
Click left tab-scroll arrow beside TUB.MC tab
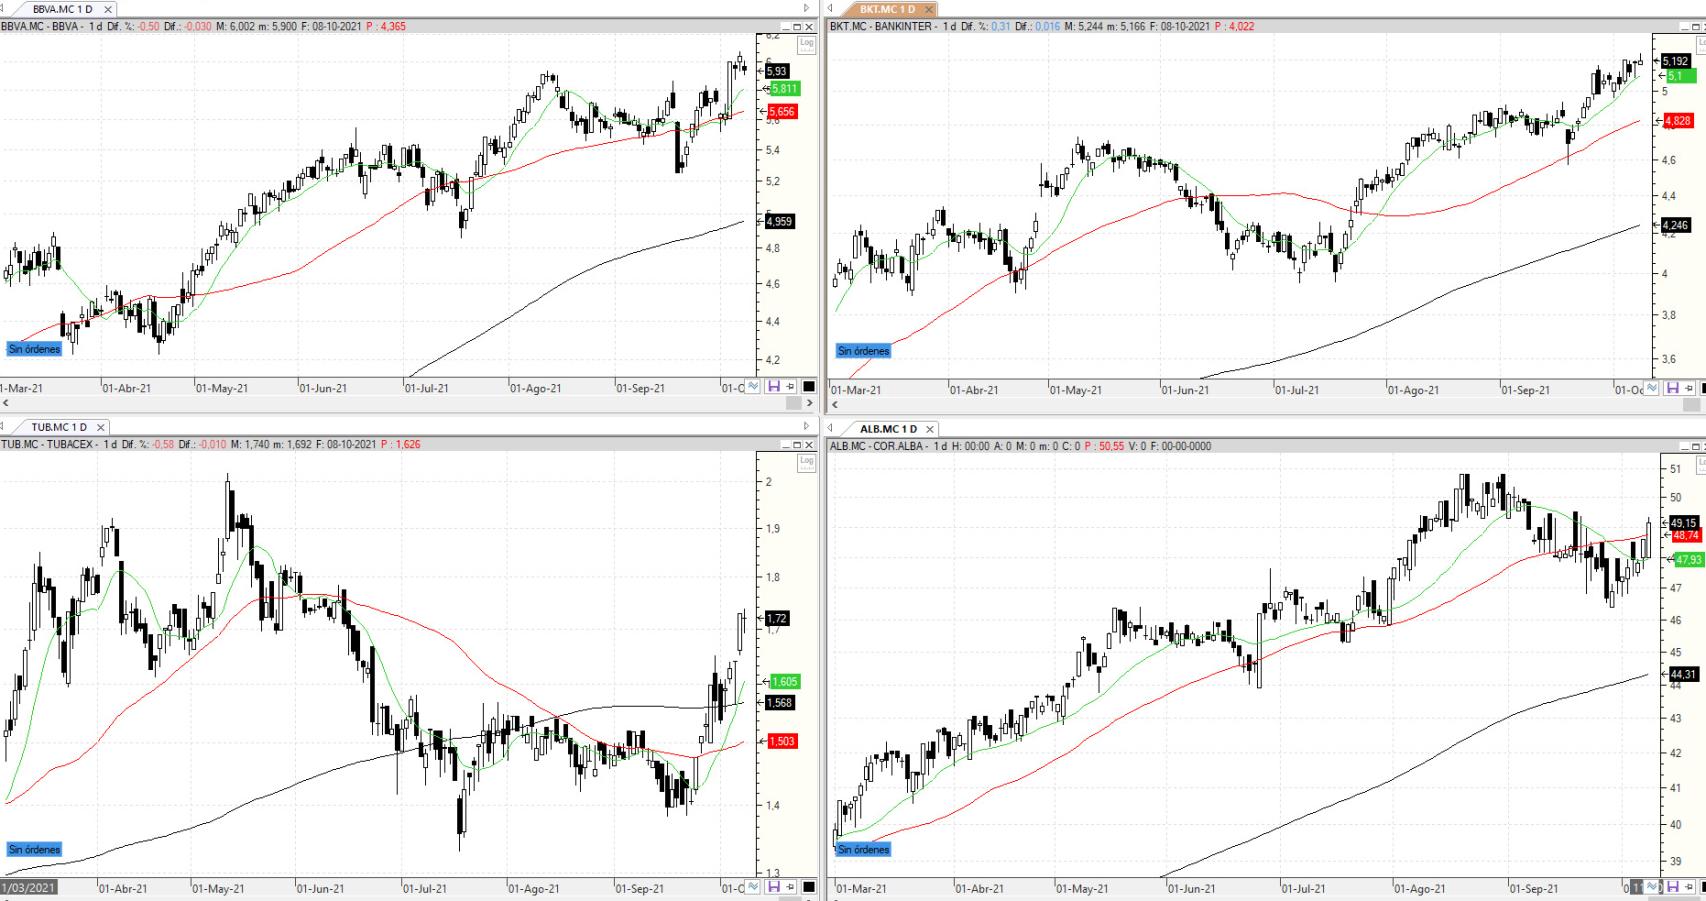tap(3, 427)
